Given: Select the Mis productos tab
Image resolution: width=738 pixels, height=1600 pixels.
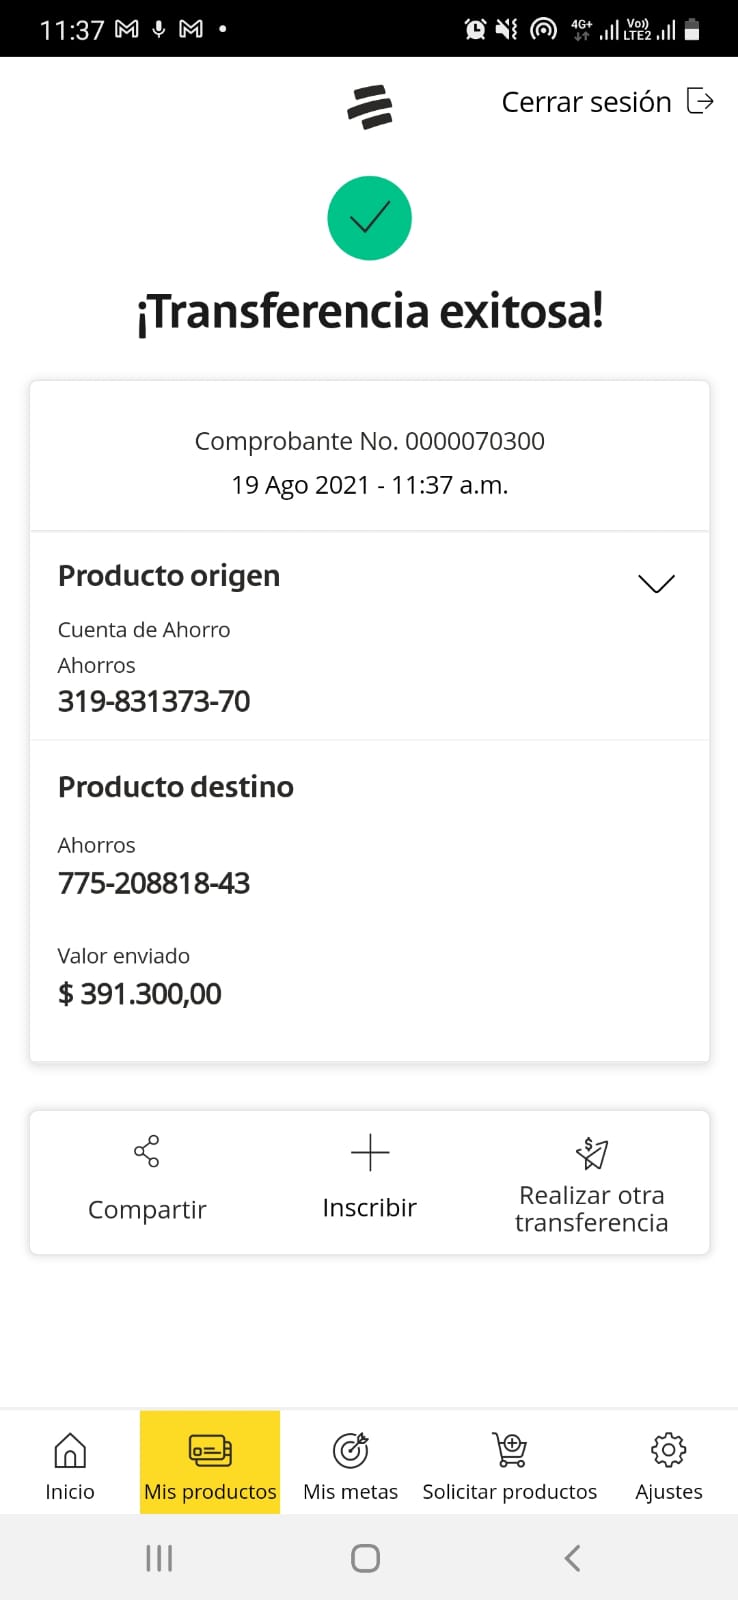Looking at the screenshot, I should 210,1463.
